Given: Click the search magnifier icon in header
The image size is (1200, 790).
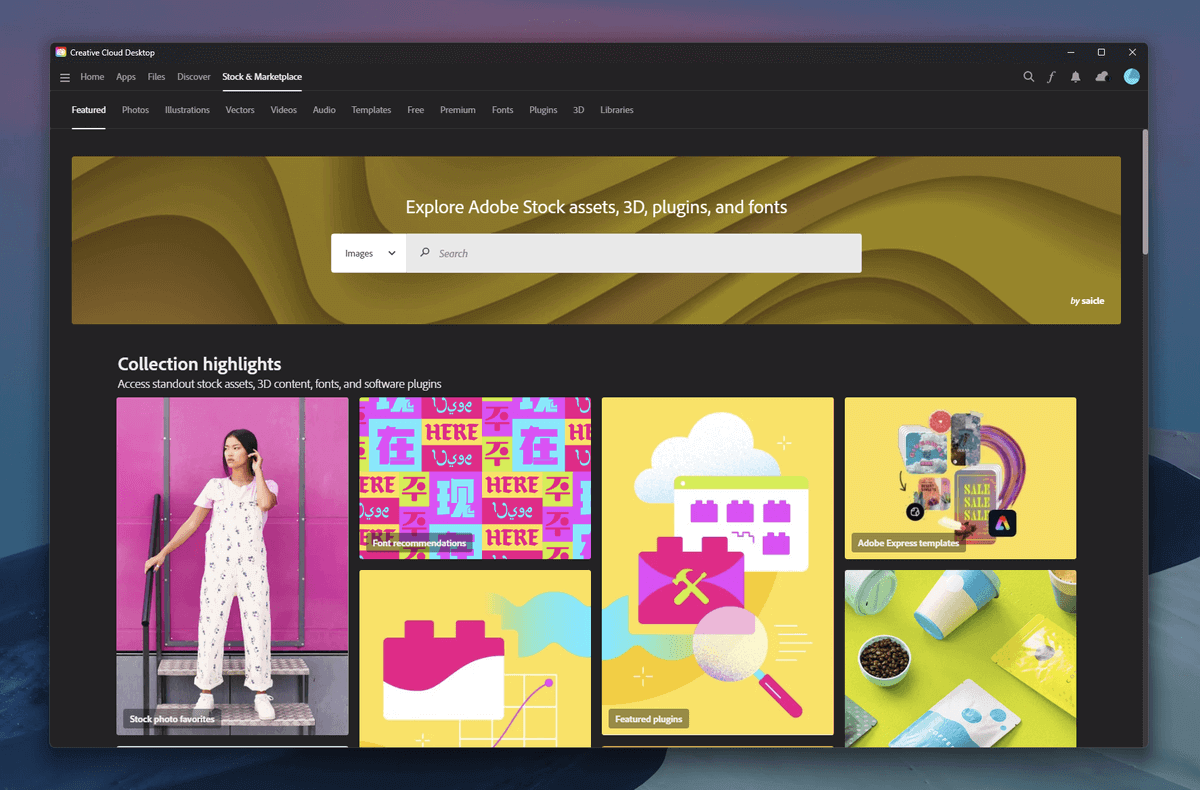Looking at the screenshot, I should click(1028, 77).
